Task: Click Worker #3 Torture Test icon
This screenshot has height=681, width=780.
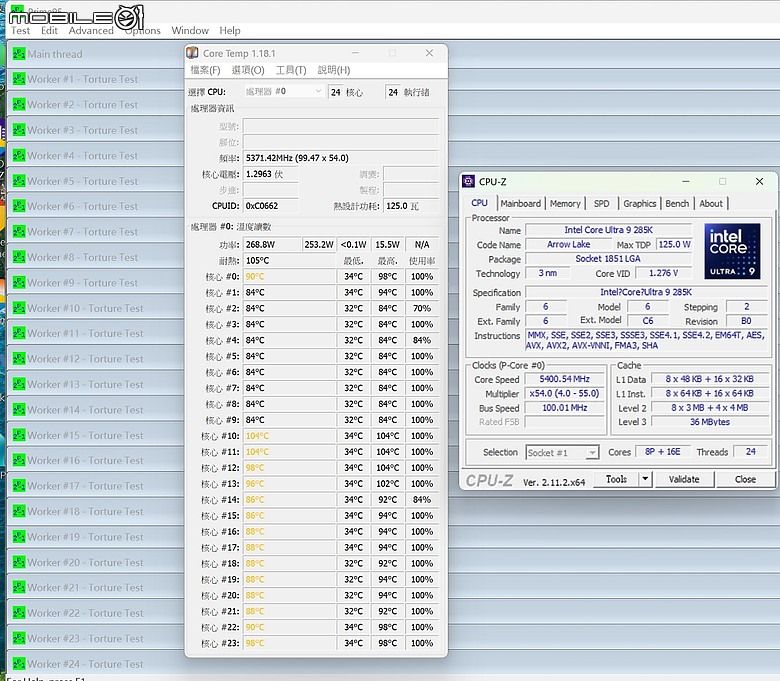Action: (x=19, y=129)
